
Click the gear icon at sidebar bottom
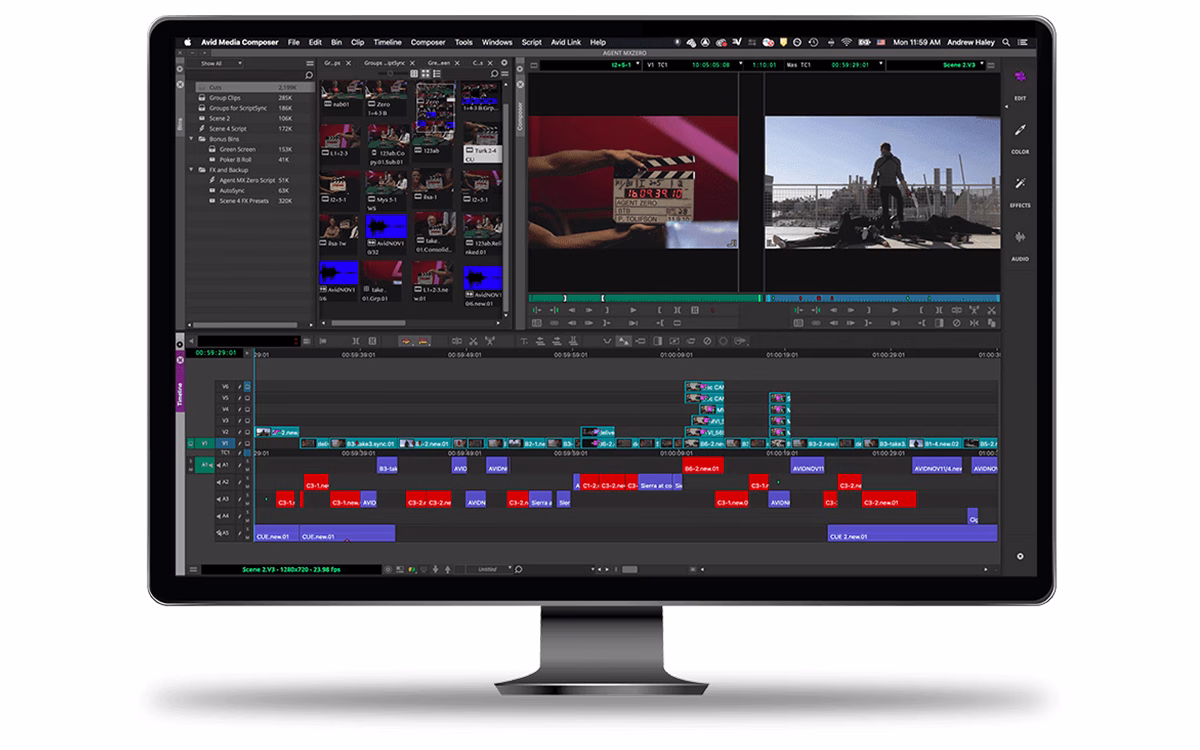[x=1020, y=556]
